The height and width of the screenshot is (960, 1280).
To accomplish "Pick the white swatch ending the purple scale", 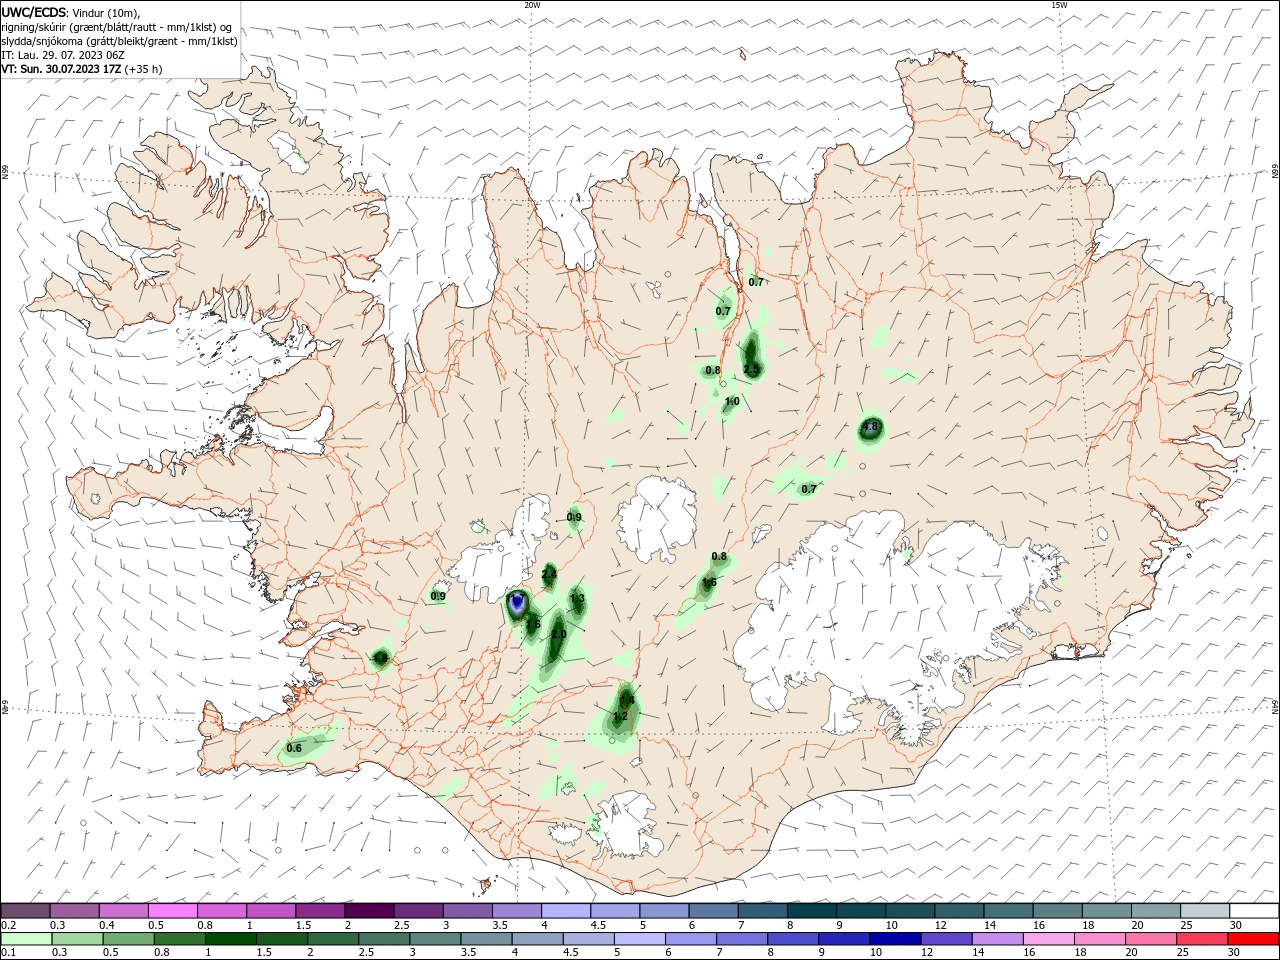I will 1253,911.
